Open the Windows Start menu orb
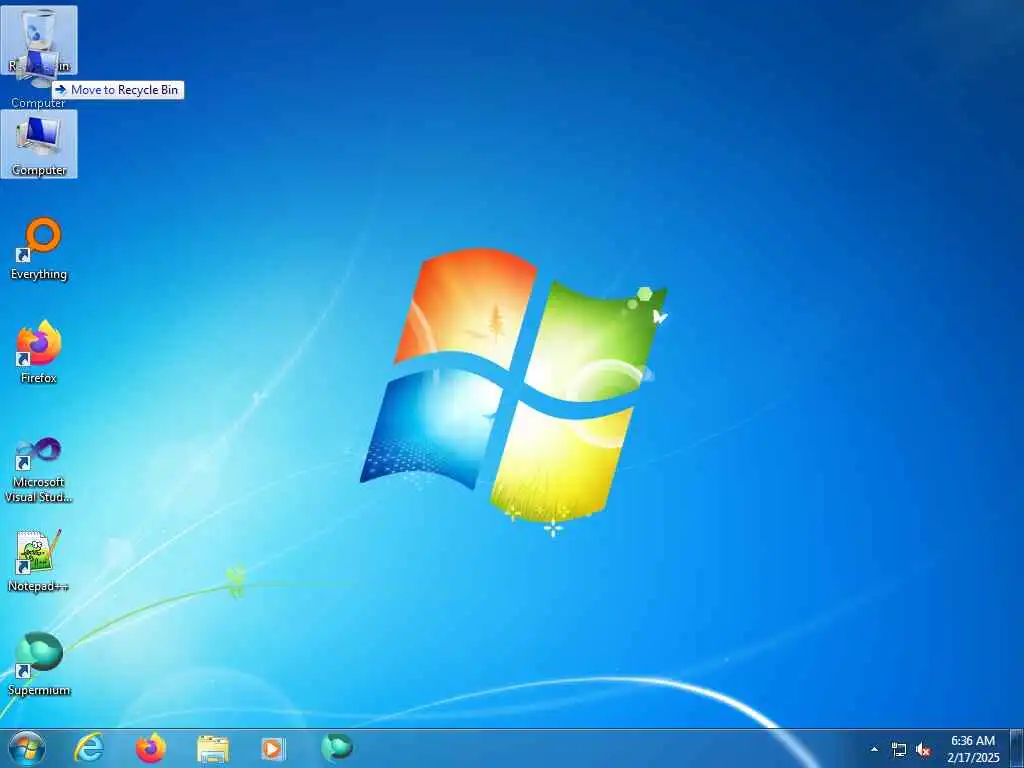Screen dimensions: 1024x768 tap(27, 748)
